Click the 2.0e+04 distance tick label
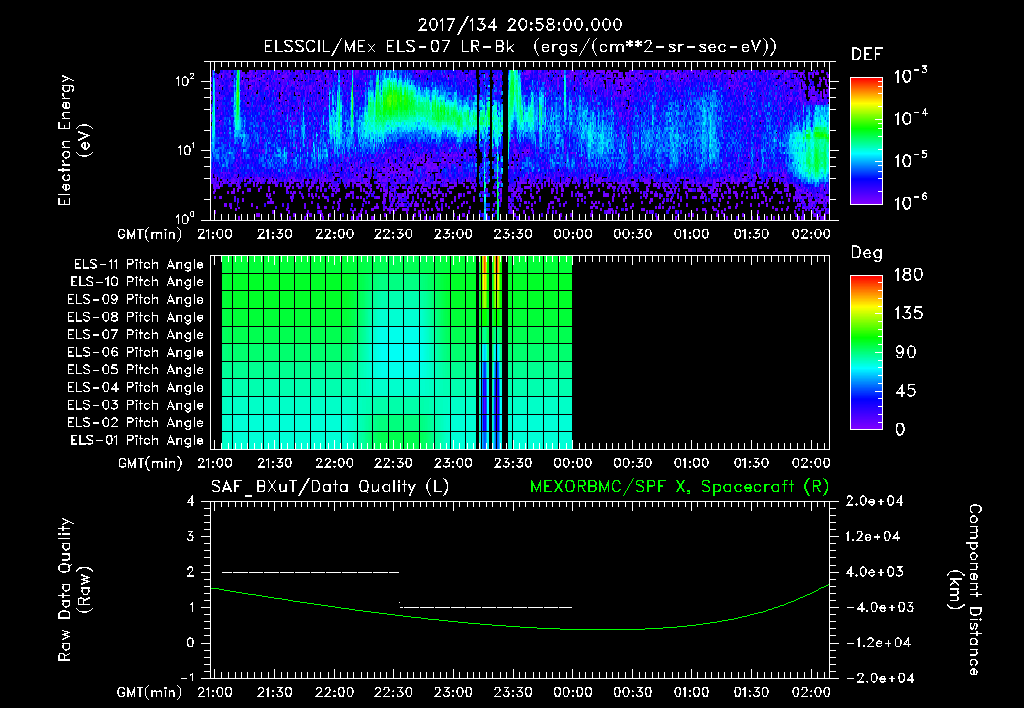 tap(873, 501)
